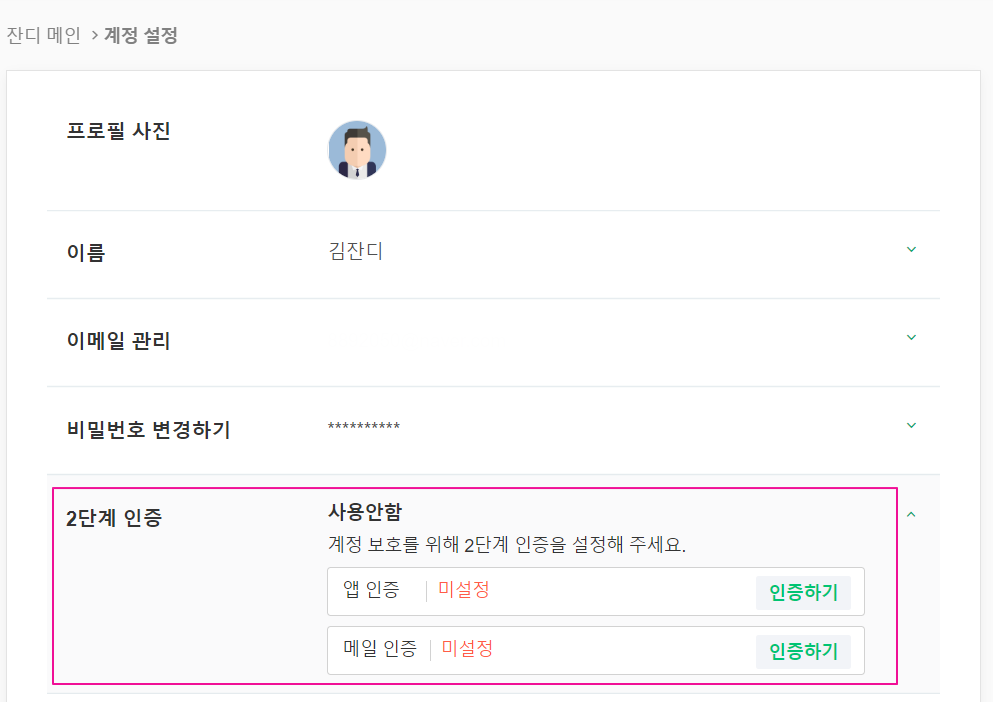Click the 비밀번호 변경하기 label
The height and width of the screenshot is (702, 993).
tap(148, 430)
